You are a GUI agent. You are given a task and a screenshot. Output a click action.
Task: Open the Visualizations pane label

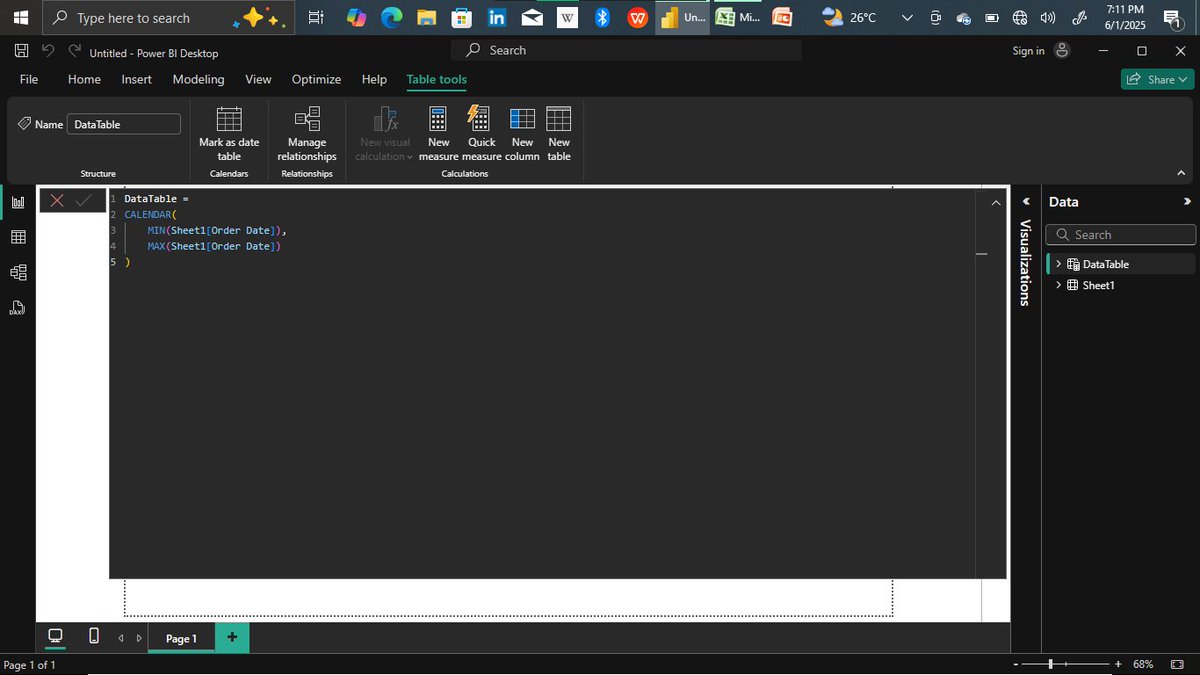(1025, 263)
